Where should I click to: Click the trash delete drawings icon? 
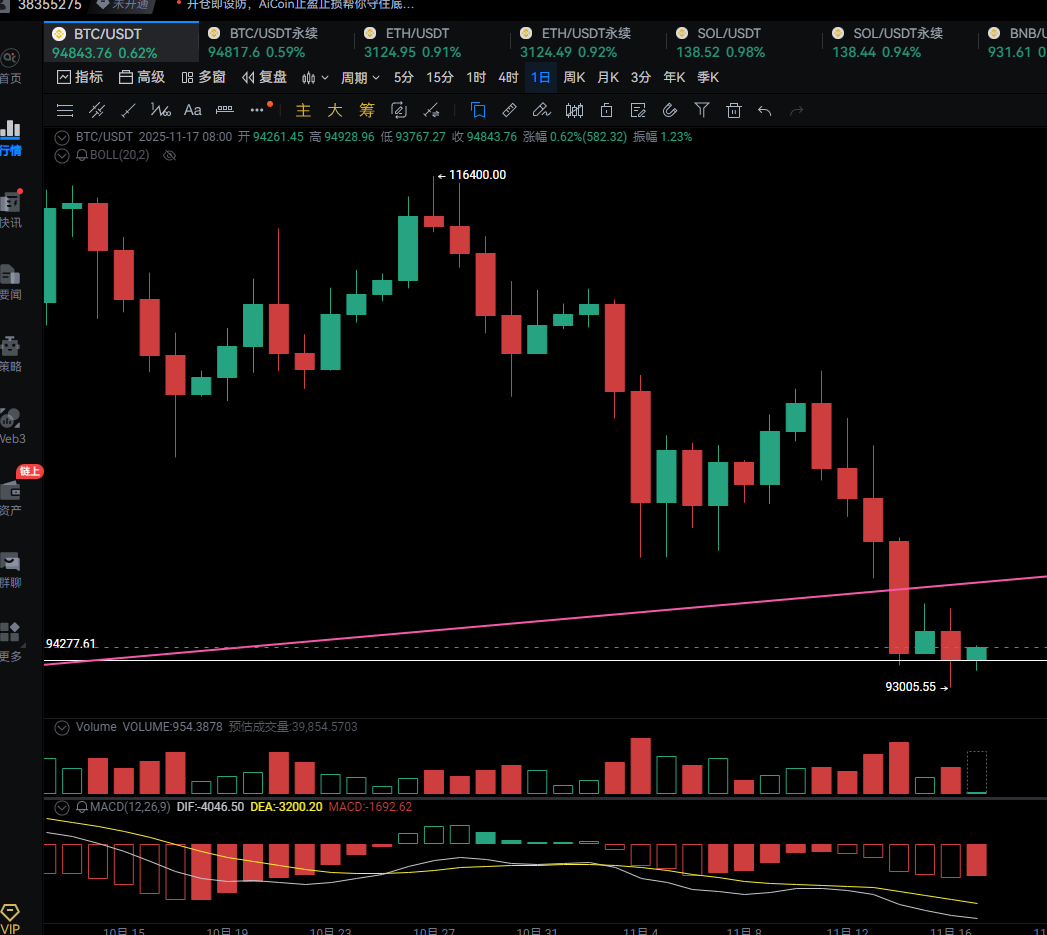click(x=734, y=110)
